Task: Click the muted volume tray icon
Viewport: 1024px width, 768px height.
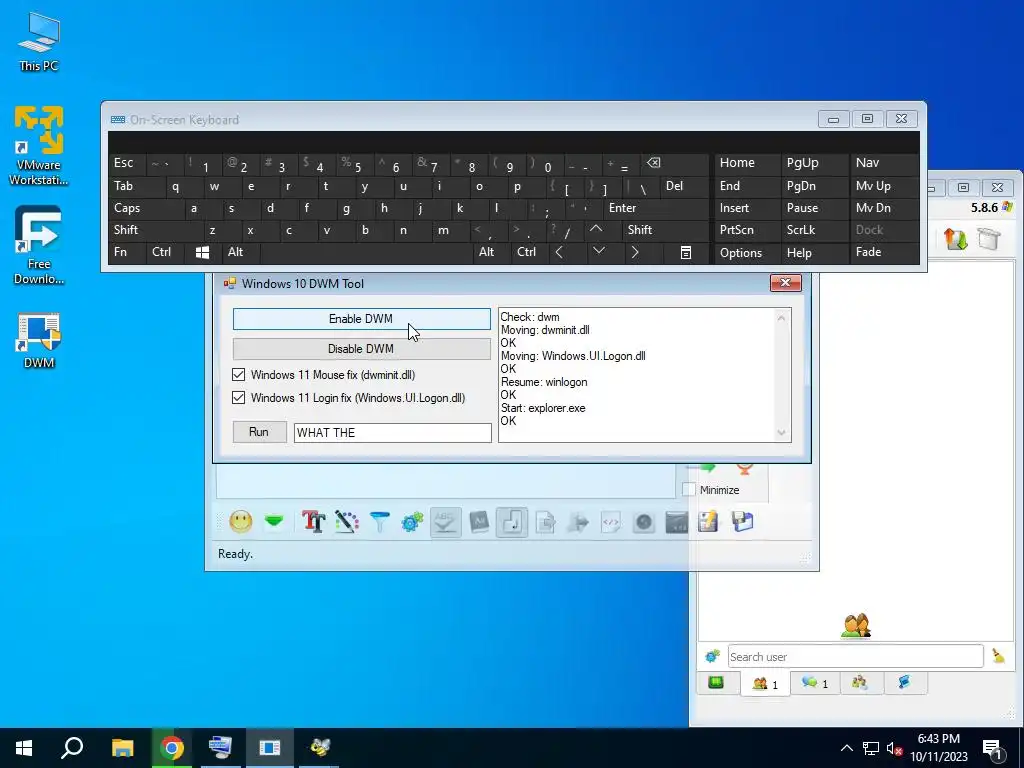Action: (x=894, y=748)
